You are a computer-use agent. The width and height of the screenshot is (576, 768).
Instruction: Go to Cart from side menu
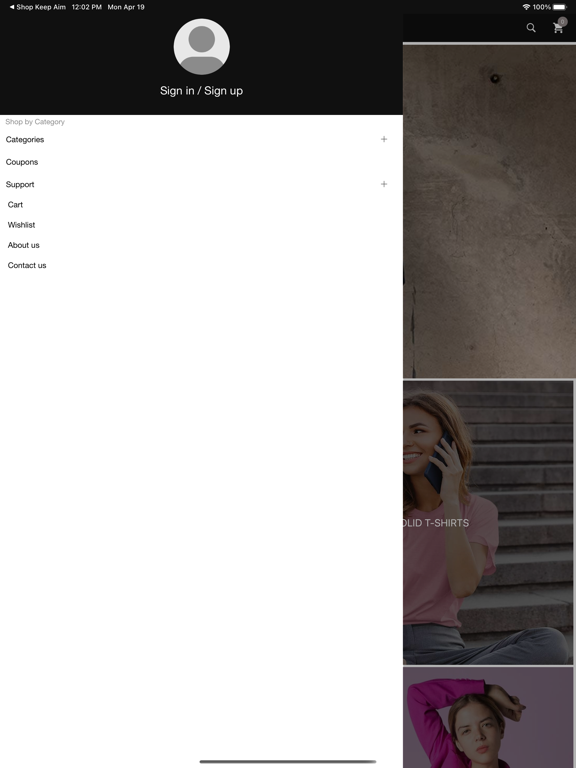15,205
